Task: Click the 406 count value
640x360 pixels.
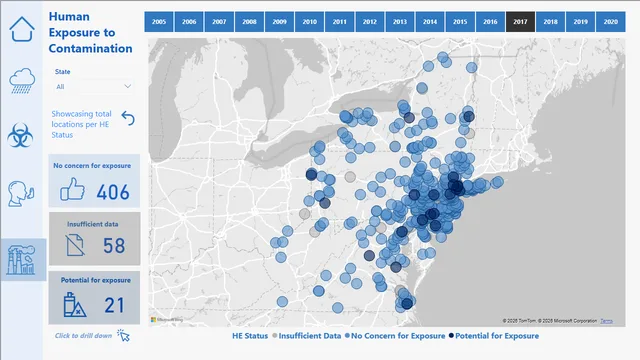Action: 113,192
